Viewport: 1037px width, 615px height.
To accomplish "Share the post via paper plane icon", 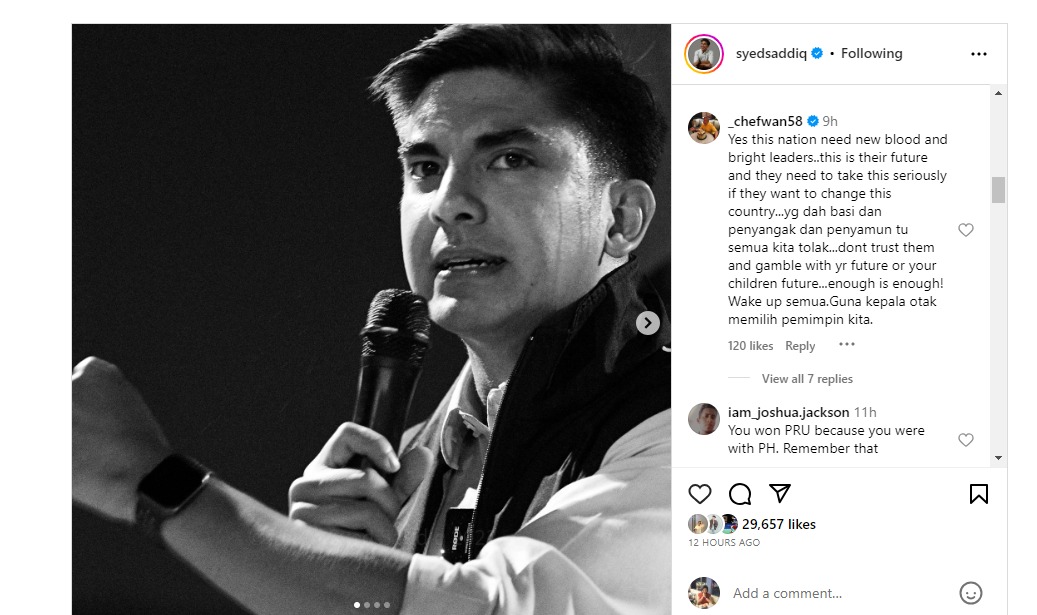I will (x=780, y=493).
